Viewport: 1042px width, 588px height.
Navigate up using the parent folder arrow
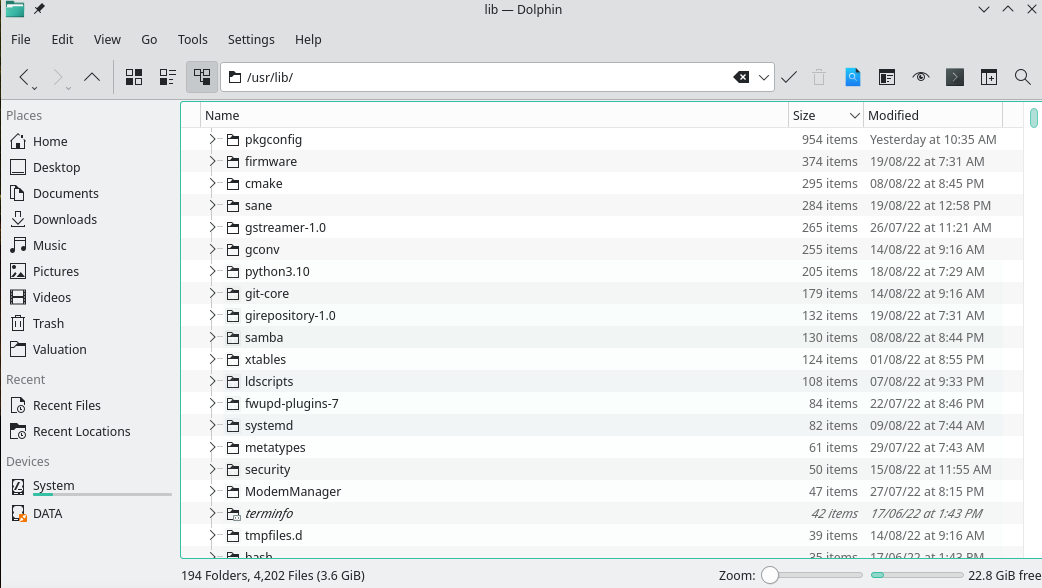coord(92,77)
